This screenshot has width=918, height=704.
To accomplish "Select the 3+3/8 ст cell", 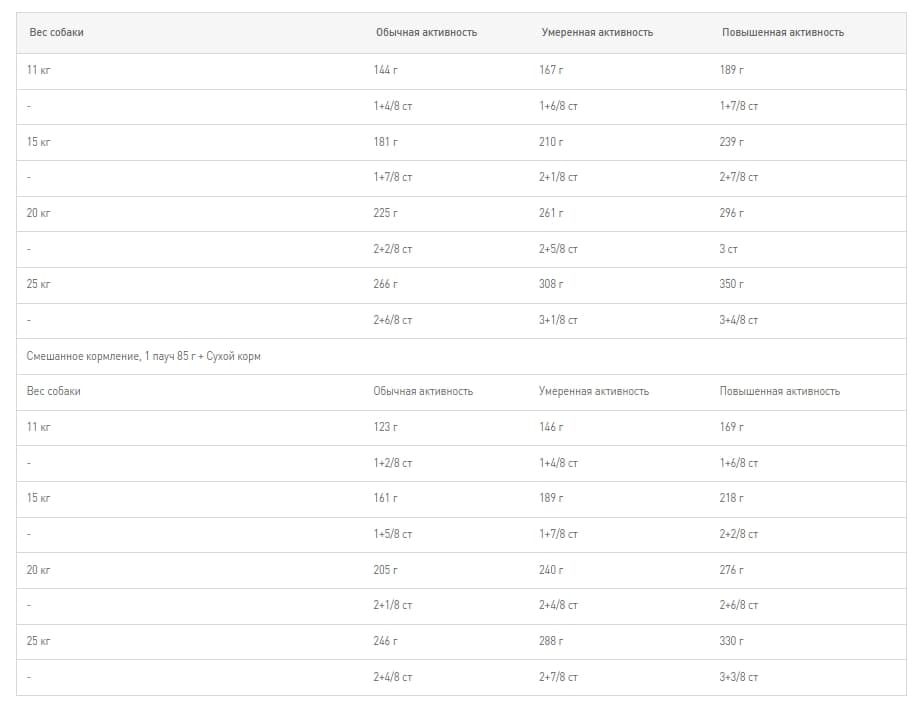I will point(739,677).
